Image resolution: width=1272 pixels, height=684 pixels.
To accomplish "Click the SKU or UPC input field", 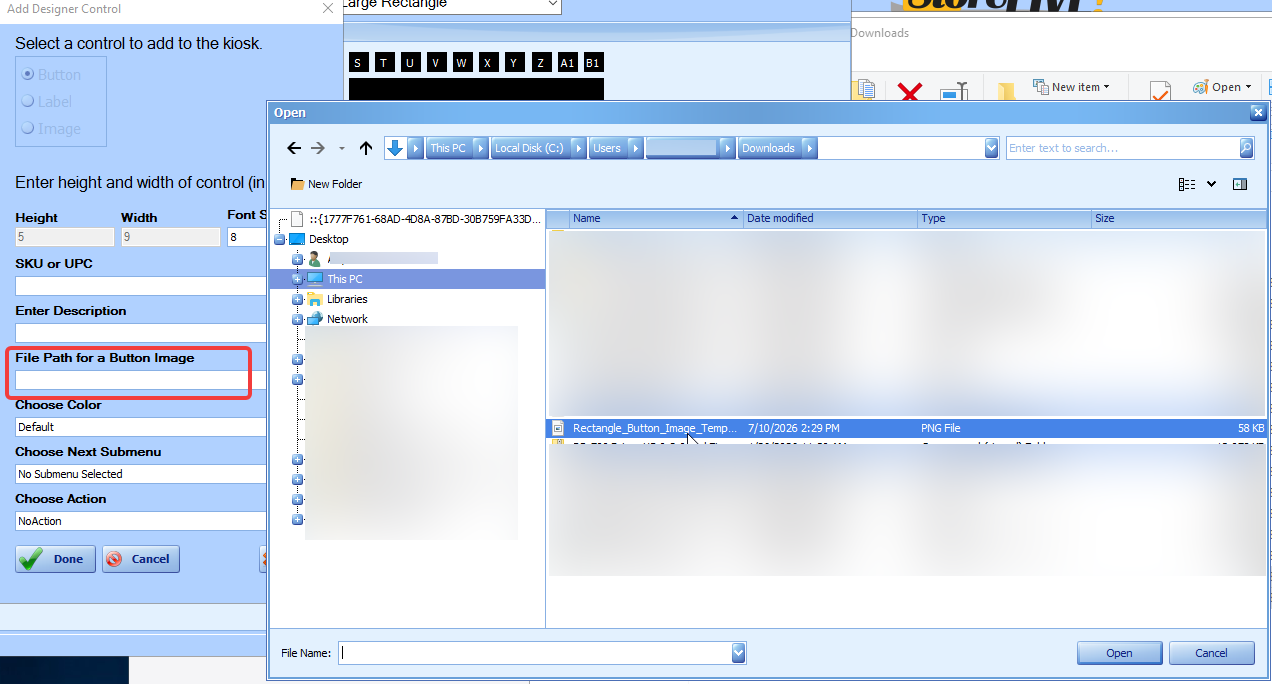I will (141, 286).
